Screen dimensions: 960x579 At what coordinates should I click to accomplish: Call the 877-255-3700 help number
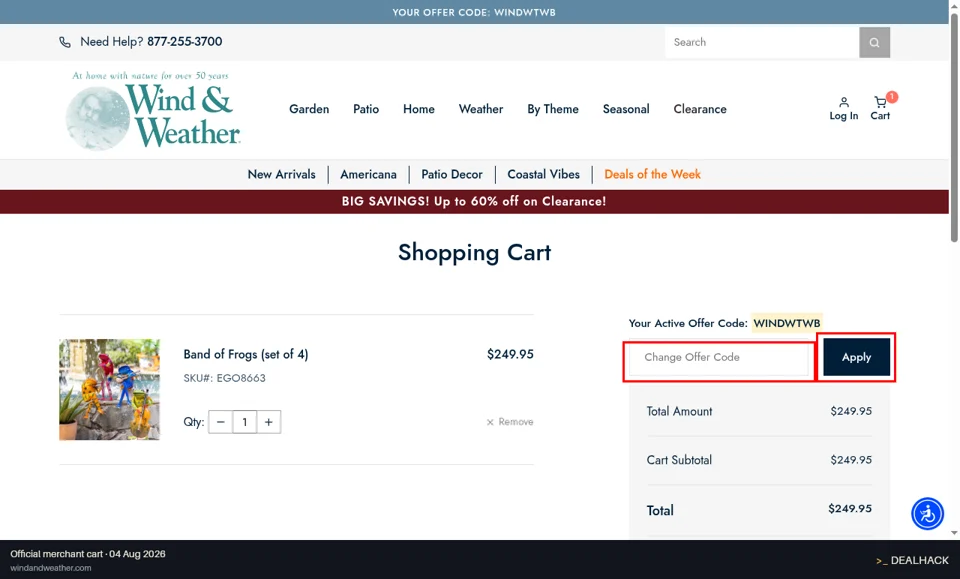[x=184, y=42]
